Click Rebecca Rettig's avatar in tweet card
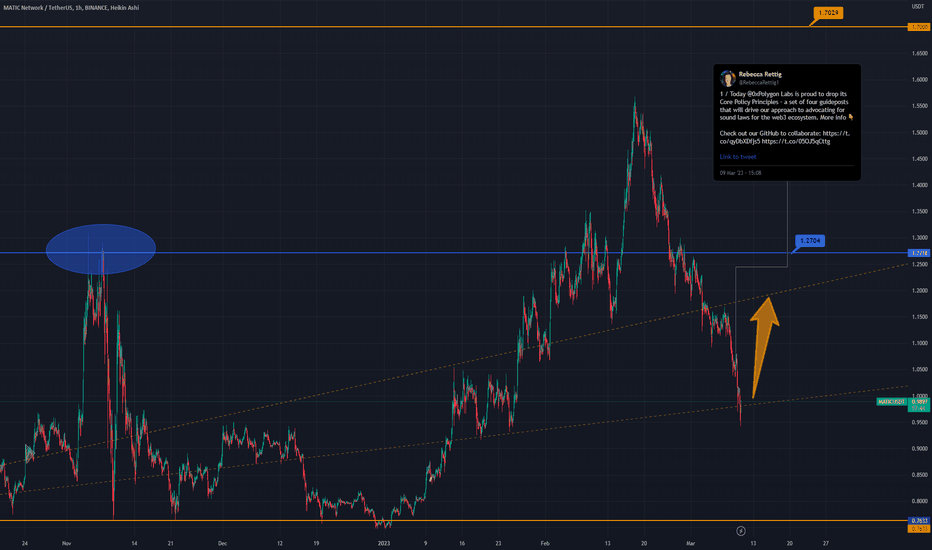Viewport: 932px width, 550px height. (x=728, y=78)
